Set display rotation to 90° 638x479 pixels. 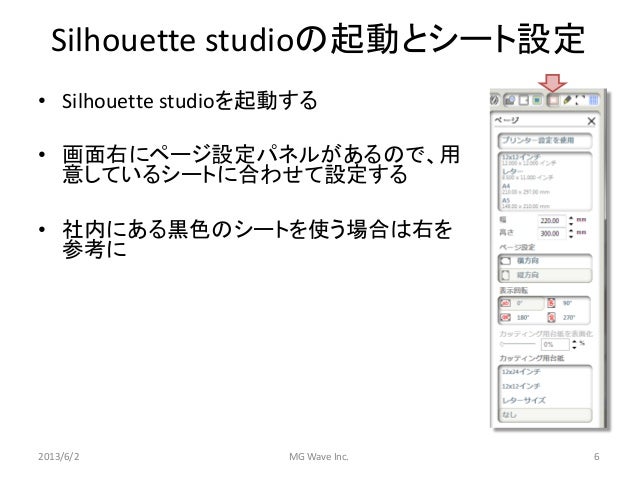567,303
